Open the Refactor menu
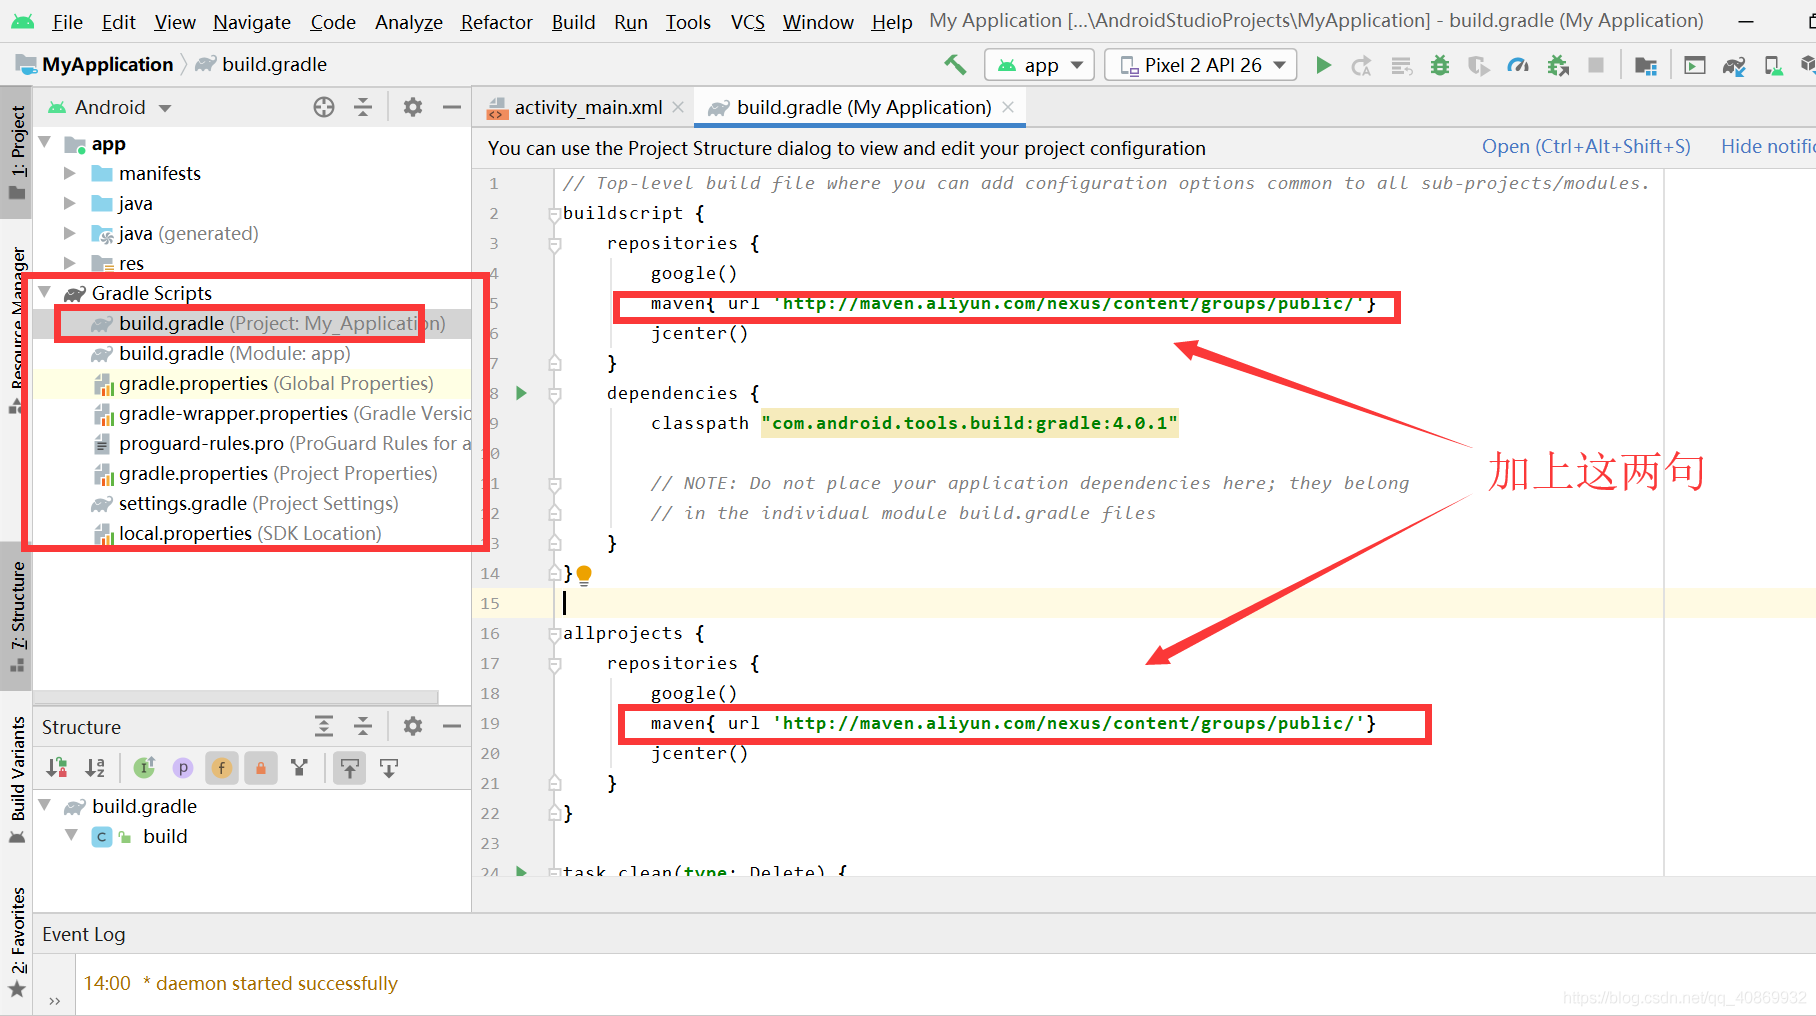The image size is (1816, 1016). pos(496,22)
